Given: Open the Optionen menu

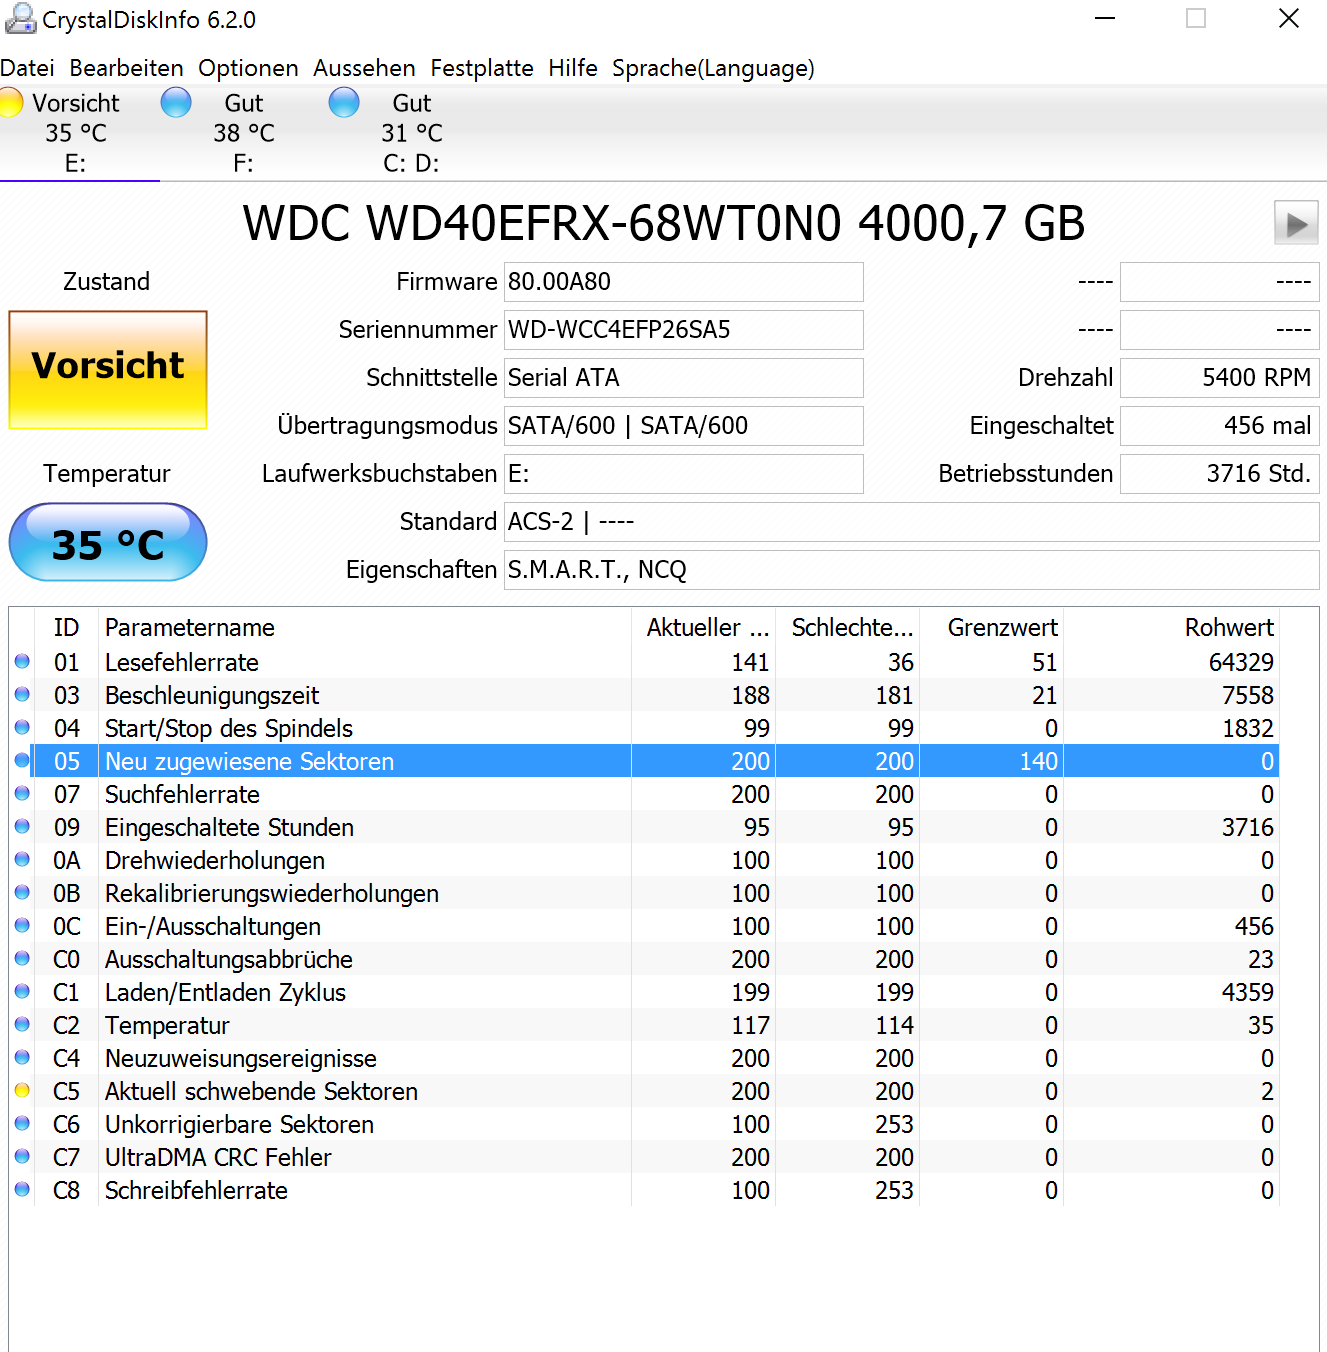Looking at the screenshot, I should [248, 68].
